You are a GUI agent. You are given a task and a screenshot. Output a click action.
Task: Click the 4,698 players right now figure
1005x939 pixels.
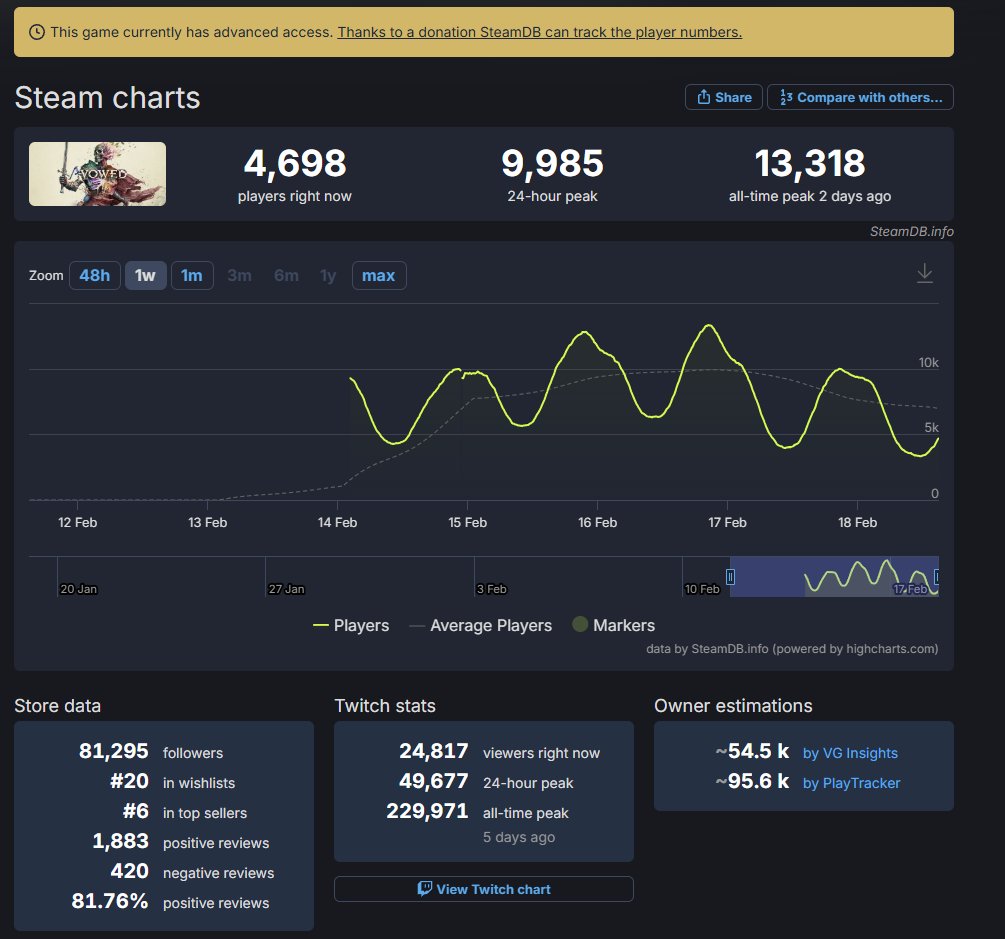coord(295,163)
